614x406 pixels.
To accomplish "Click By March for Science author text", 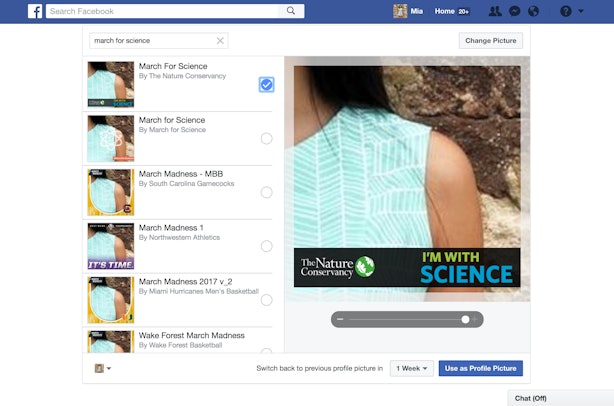I will point(172,130).
